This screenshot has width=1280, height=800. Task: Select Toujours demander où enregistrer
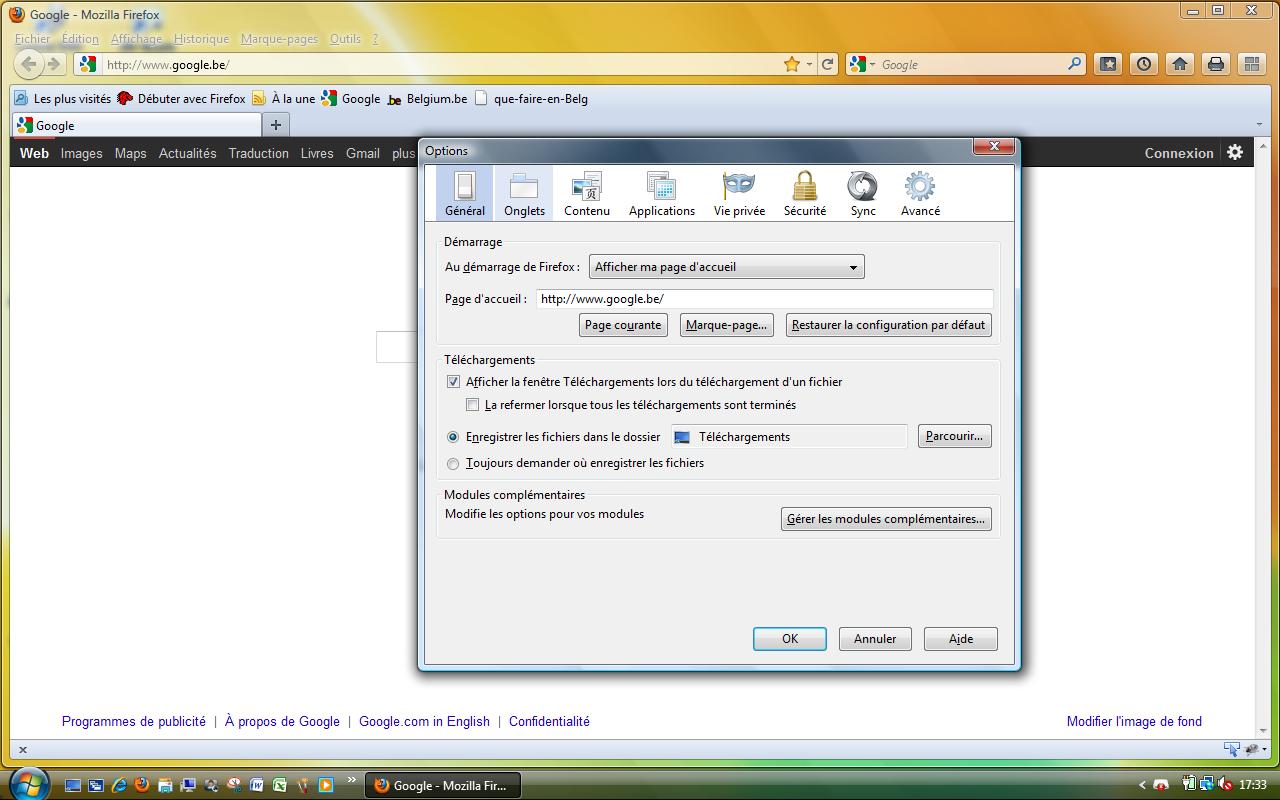click(x=453, y=463)
